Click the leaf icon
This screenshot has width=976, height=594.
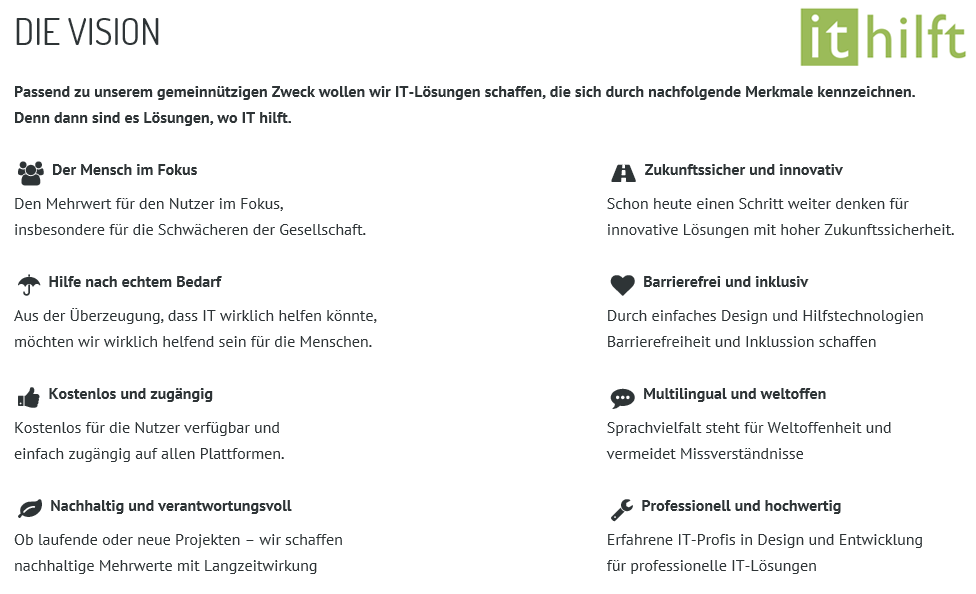tap(30, 509)
